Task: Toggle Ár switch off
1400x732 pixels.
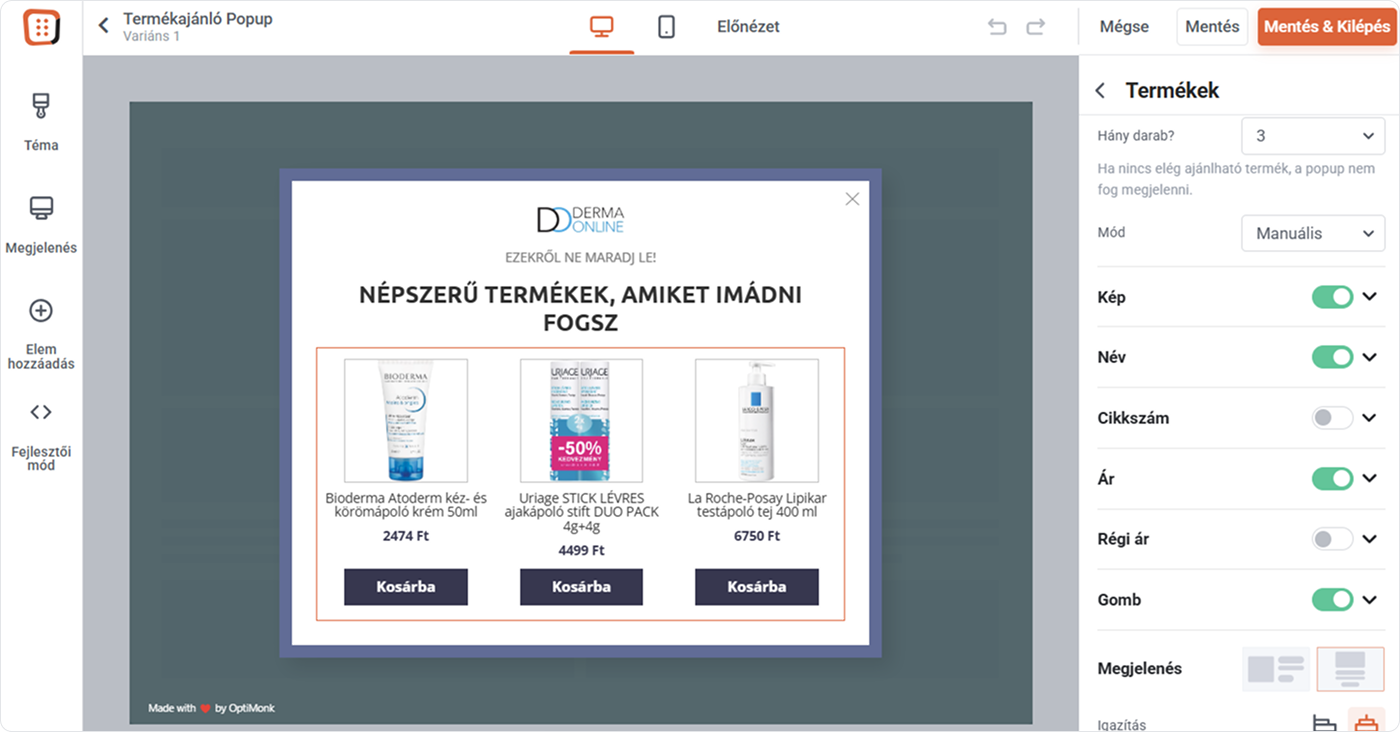Action: coord(1332,479)
